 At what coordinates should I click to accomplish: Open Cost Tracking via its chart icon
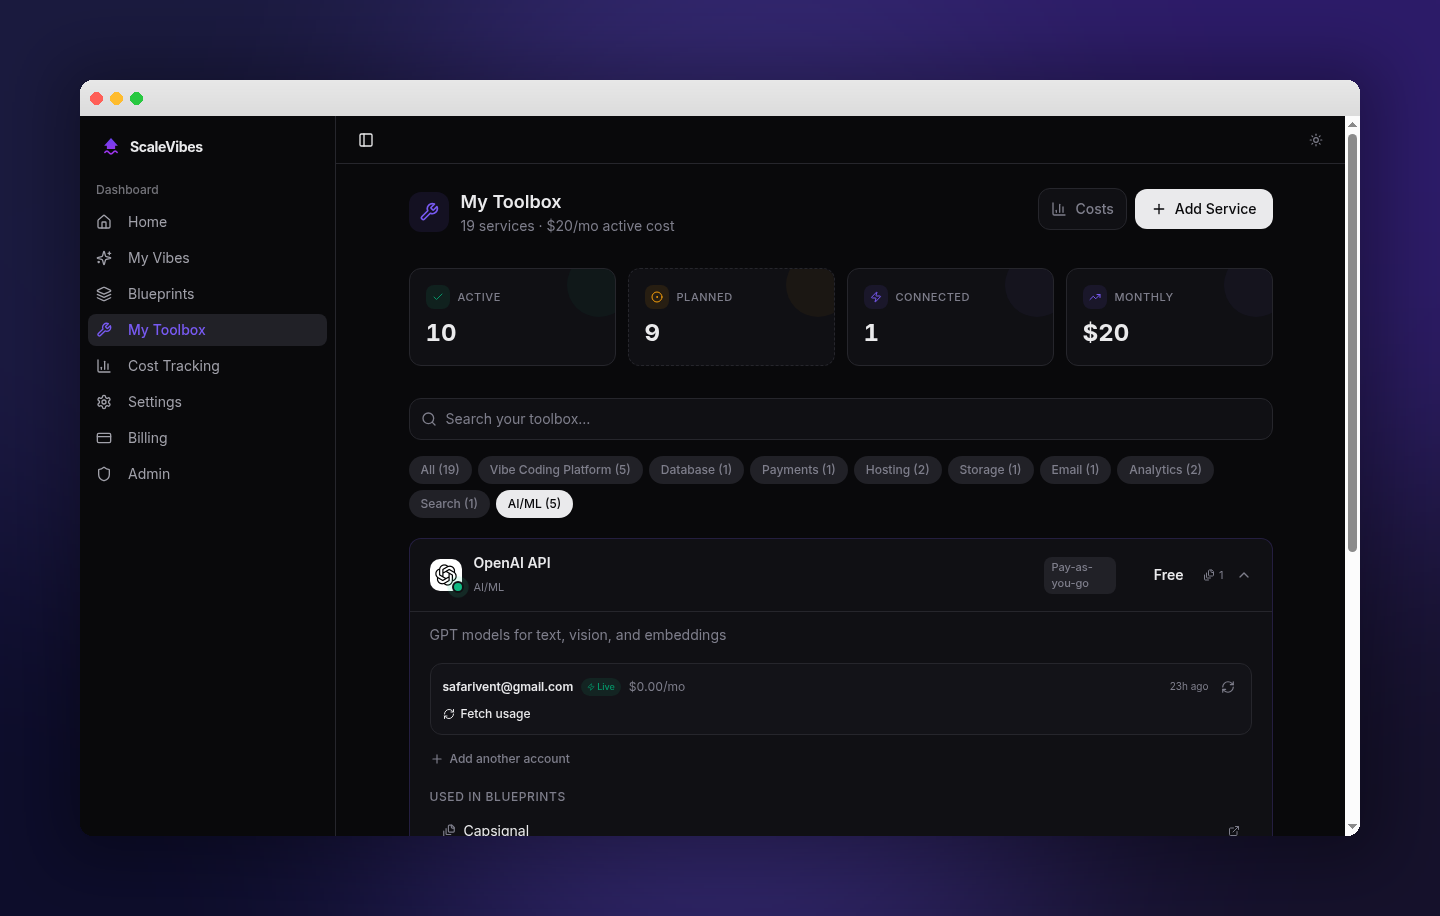click(105, 365)
